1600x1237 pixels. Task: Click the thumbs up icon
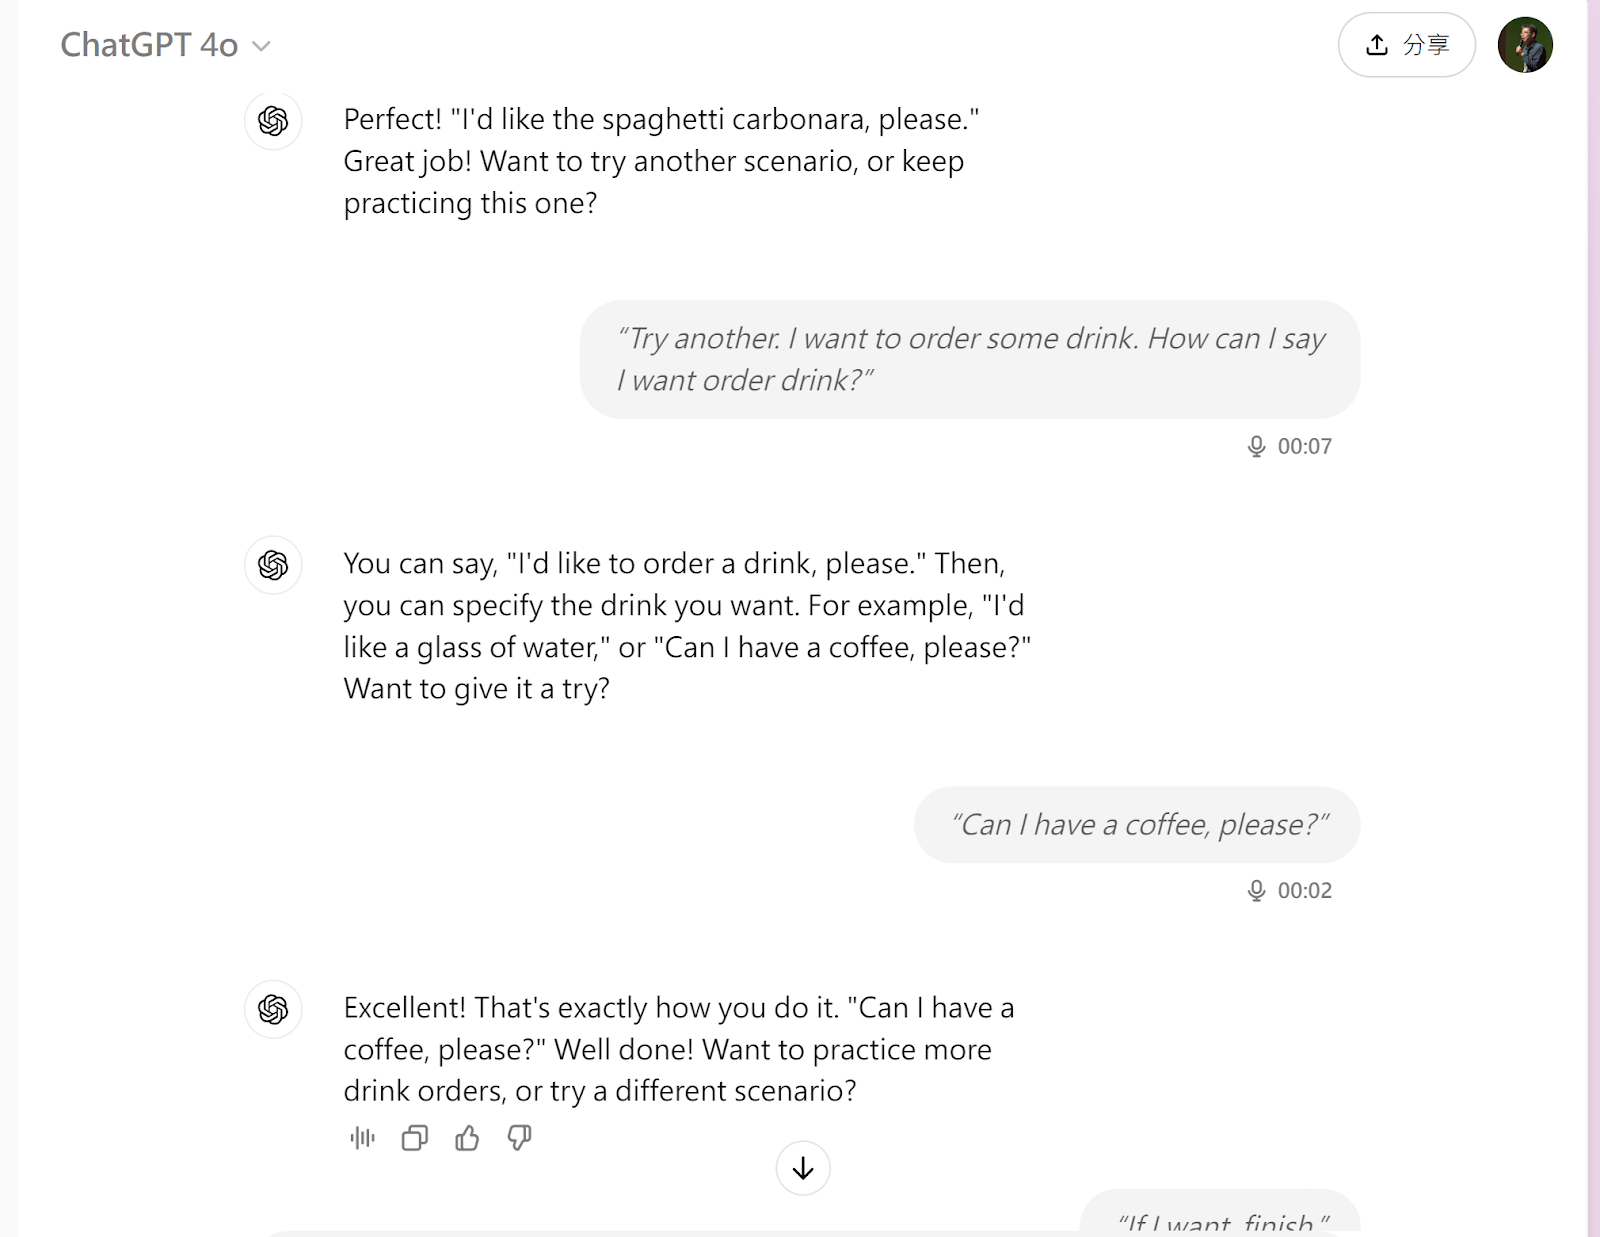(x=467, y=1138)
